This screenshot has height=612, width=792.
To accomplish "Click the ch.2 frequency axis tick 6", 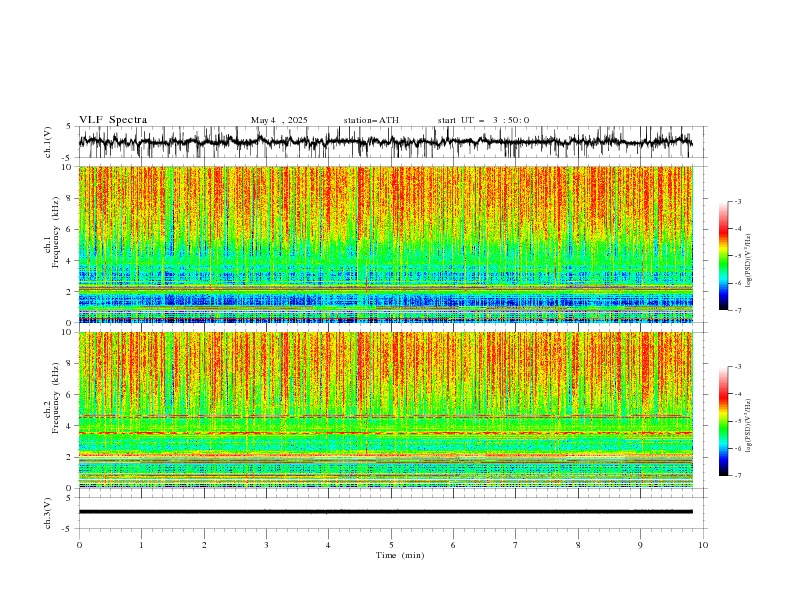I will point(70,395).
